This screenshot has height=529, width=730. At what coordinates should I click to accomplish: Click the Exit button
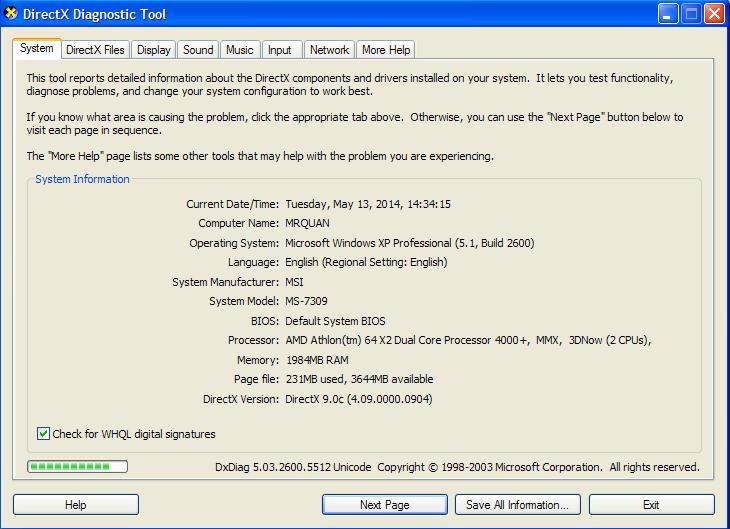tap(651, 505)
